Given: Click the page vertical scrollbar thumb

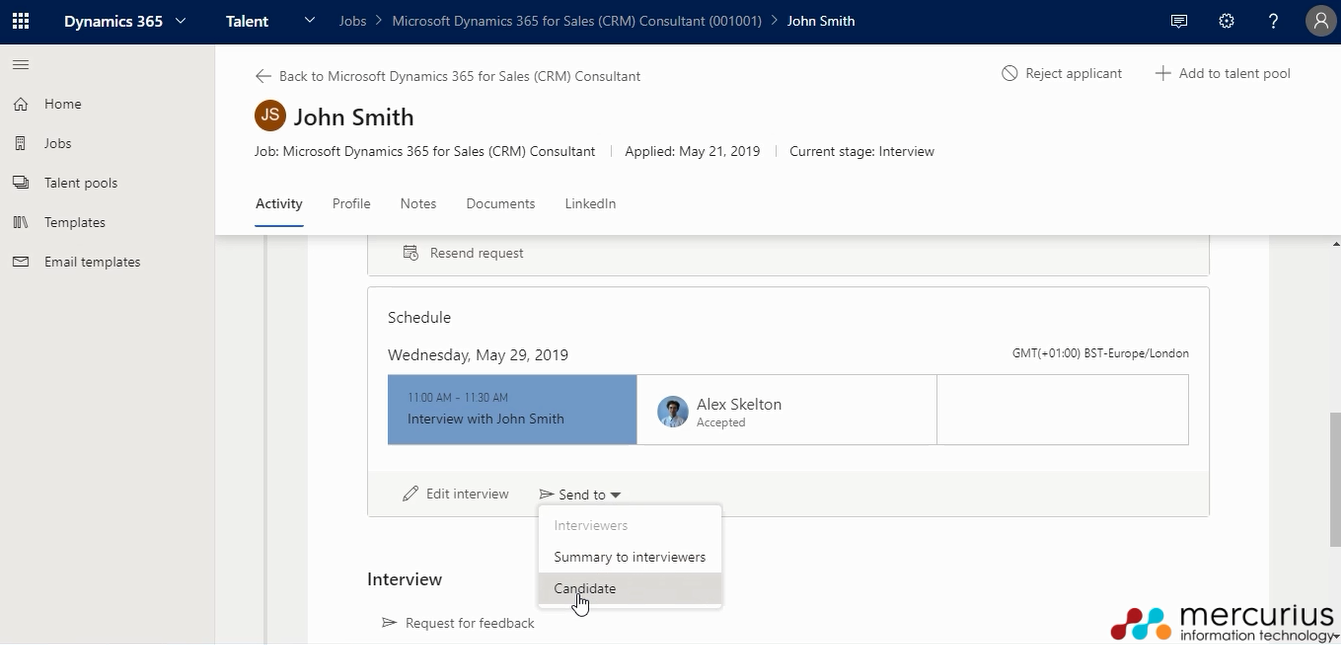Looking at the screenshot, I should [1334, 479].
